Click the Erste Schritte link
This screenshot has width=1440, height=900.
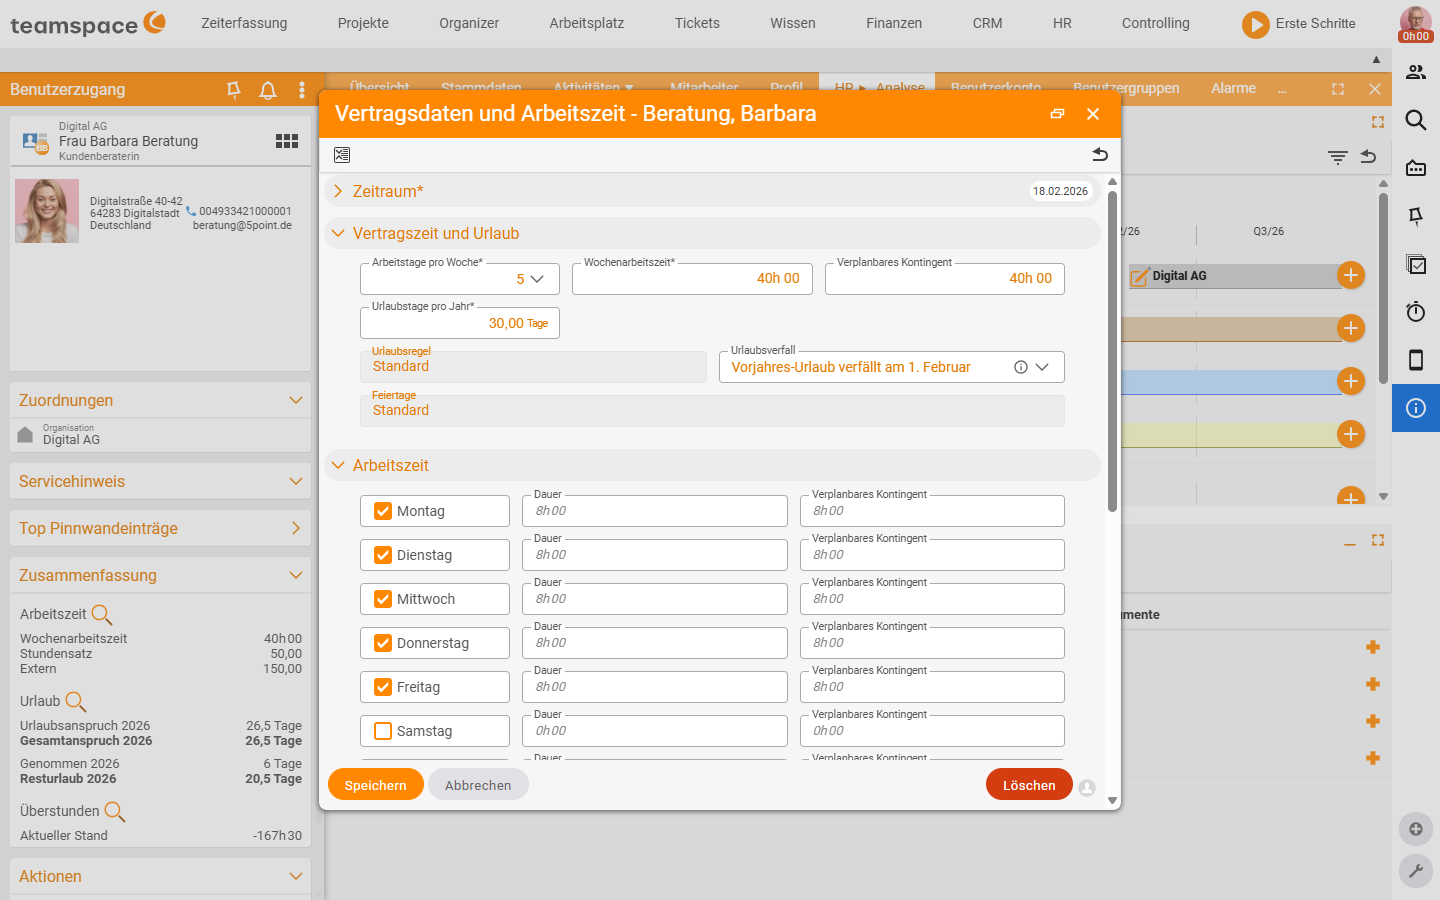point(1315,23)
